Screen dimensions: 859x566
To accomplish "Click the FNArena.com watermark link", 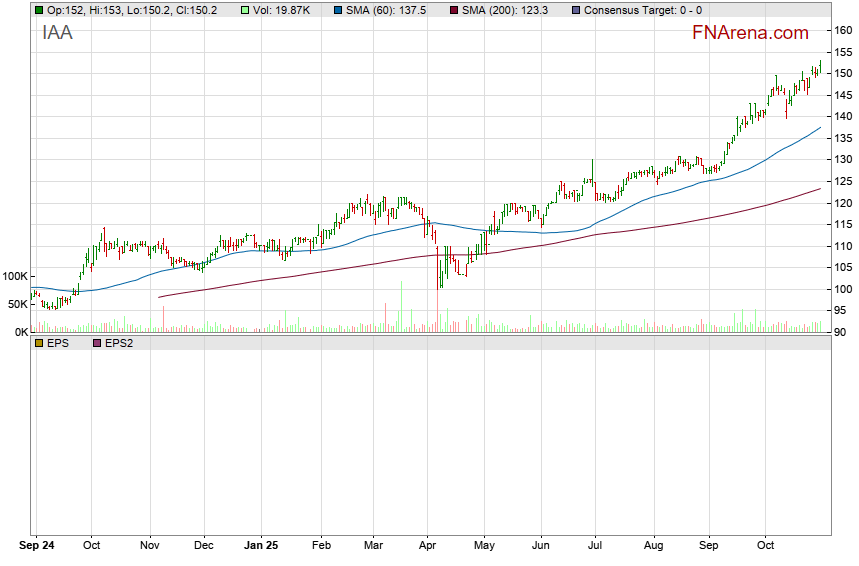I will (750, 33).
